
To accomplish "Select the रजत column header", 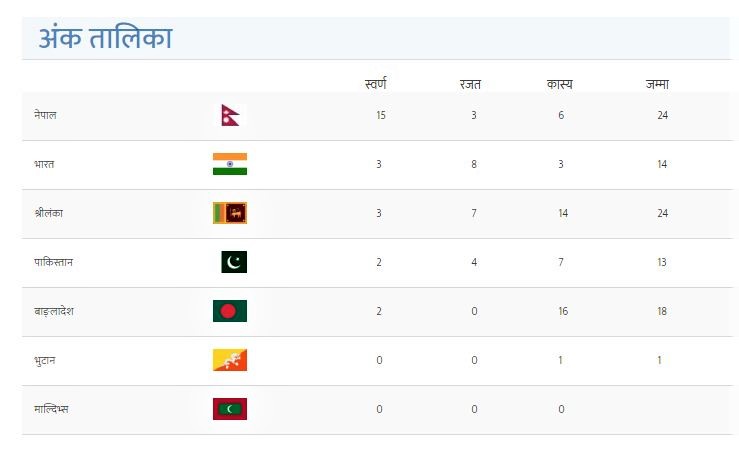I will coord(470,84).
